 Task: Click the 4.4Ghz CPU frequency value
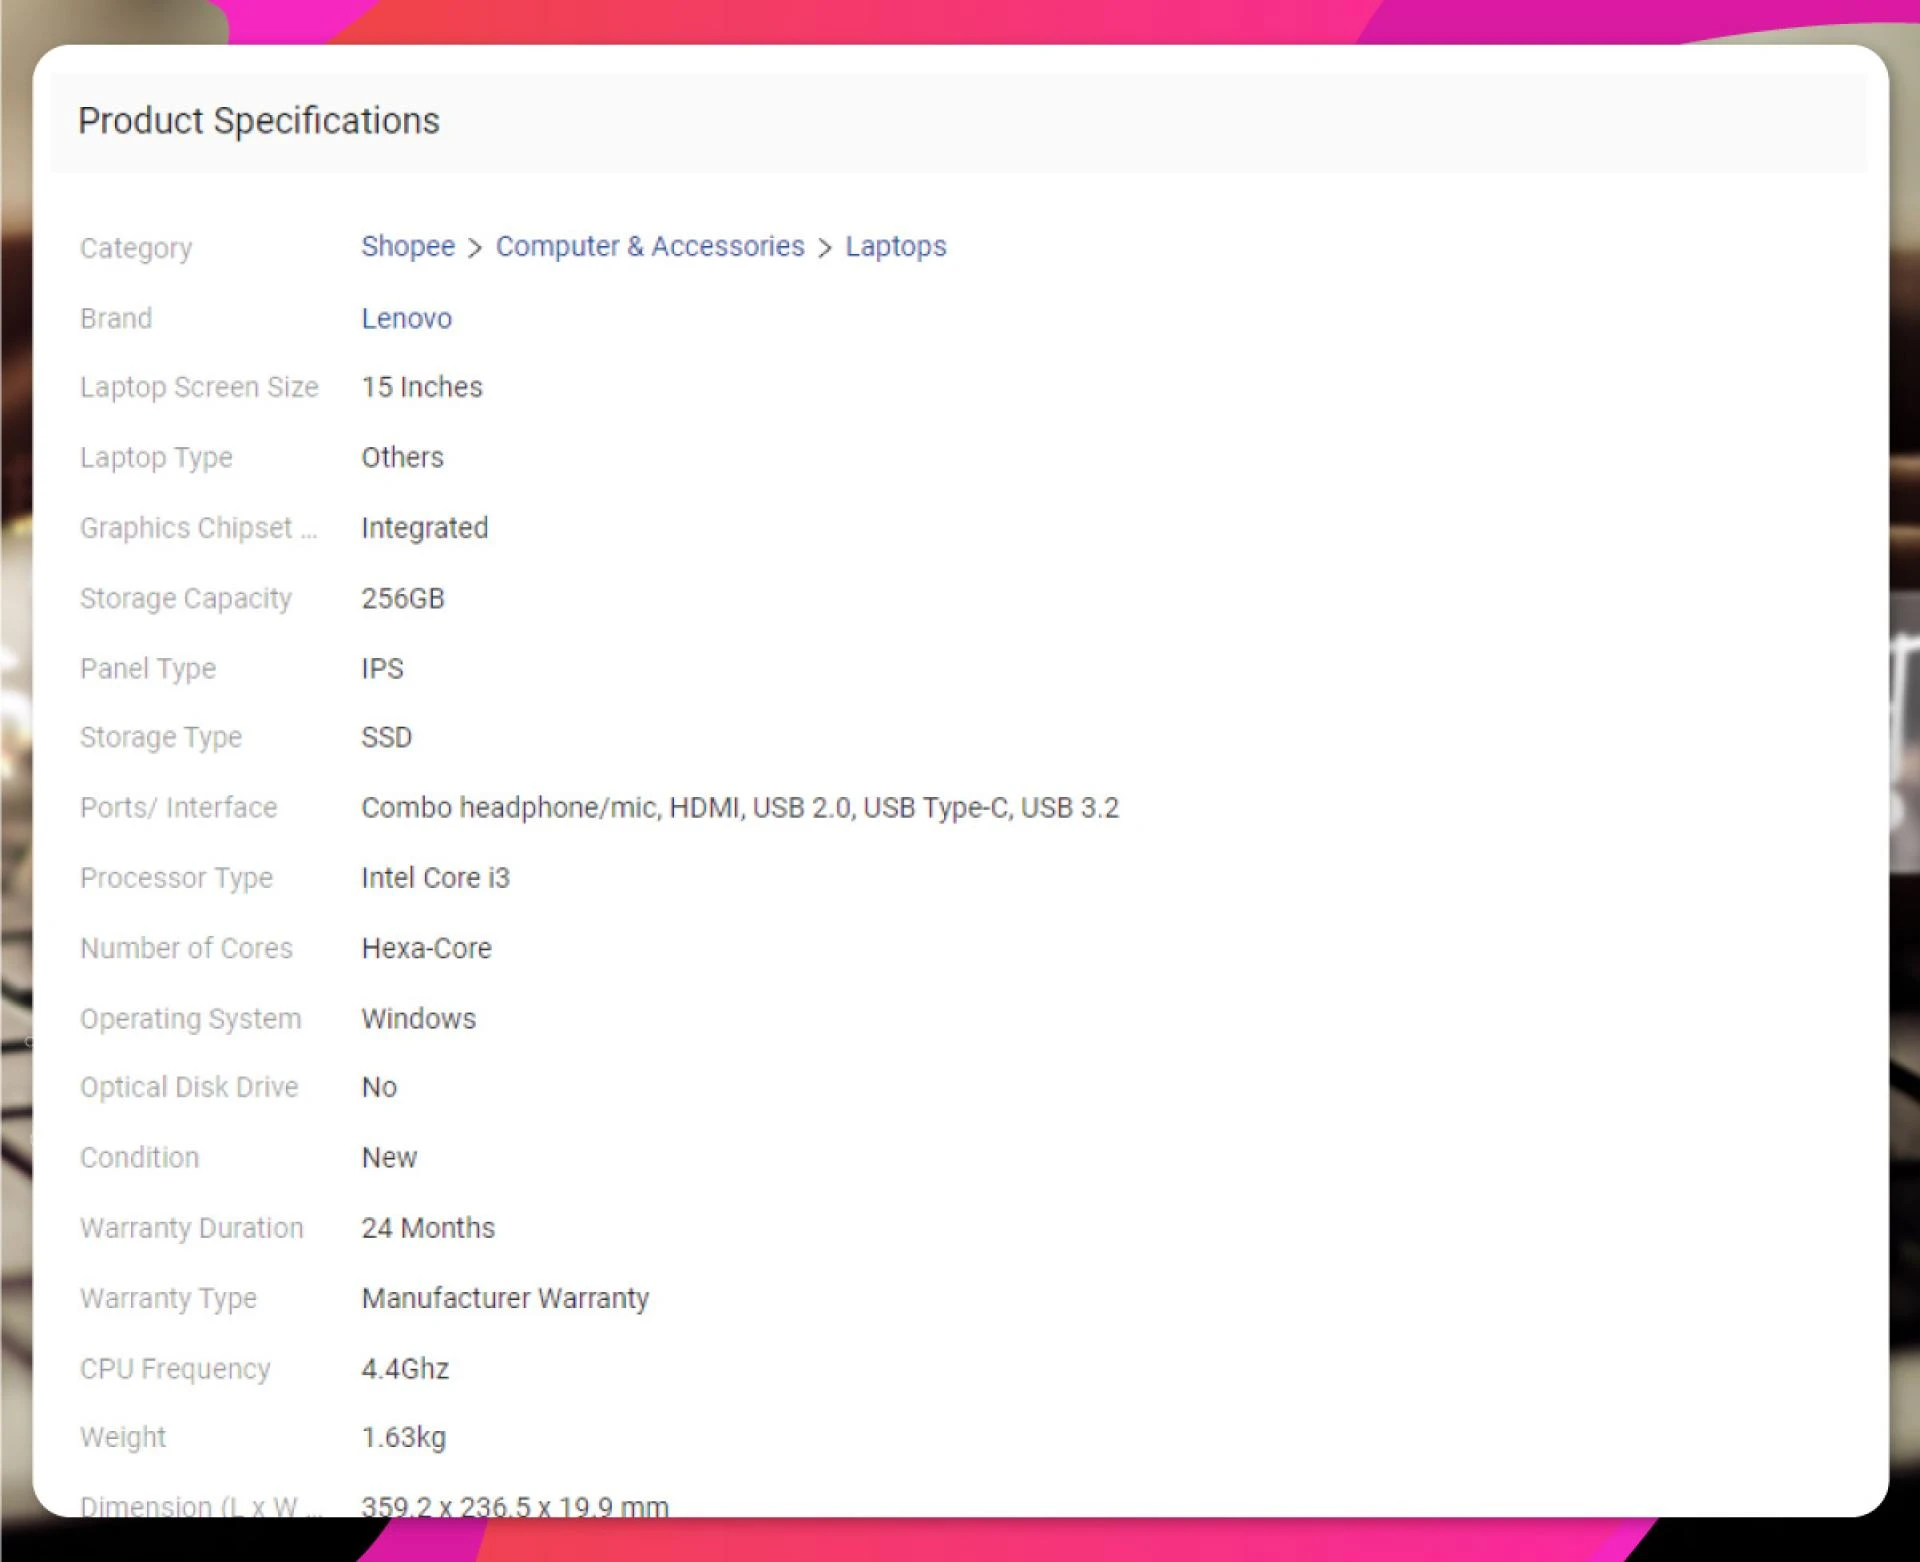click(405, 1368)
